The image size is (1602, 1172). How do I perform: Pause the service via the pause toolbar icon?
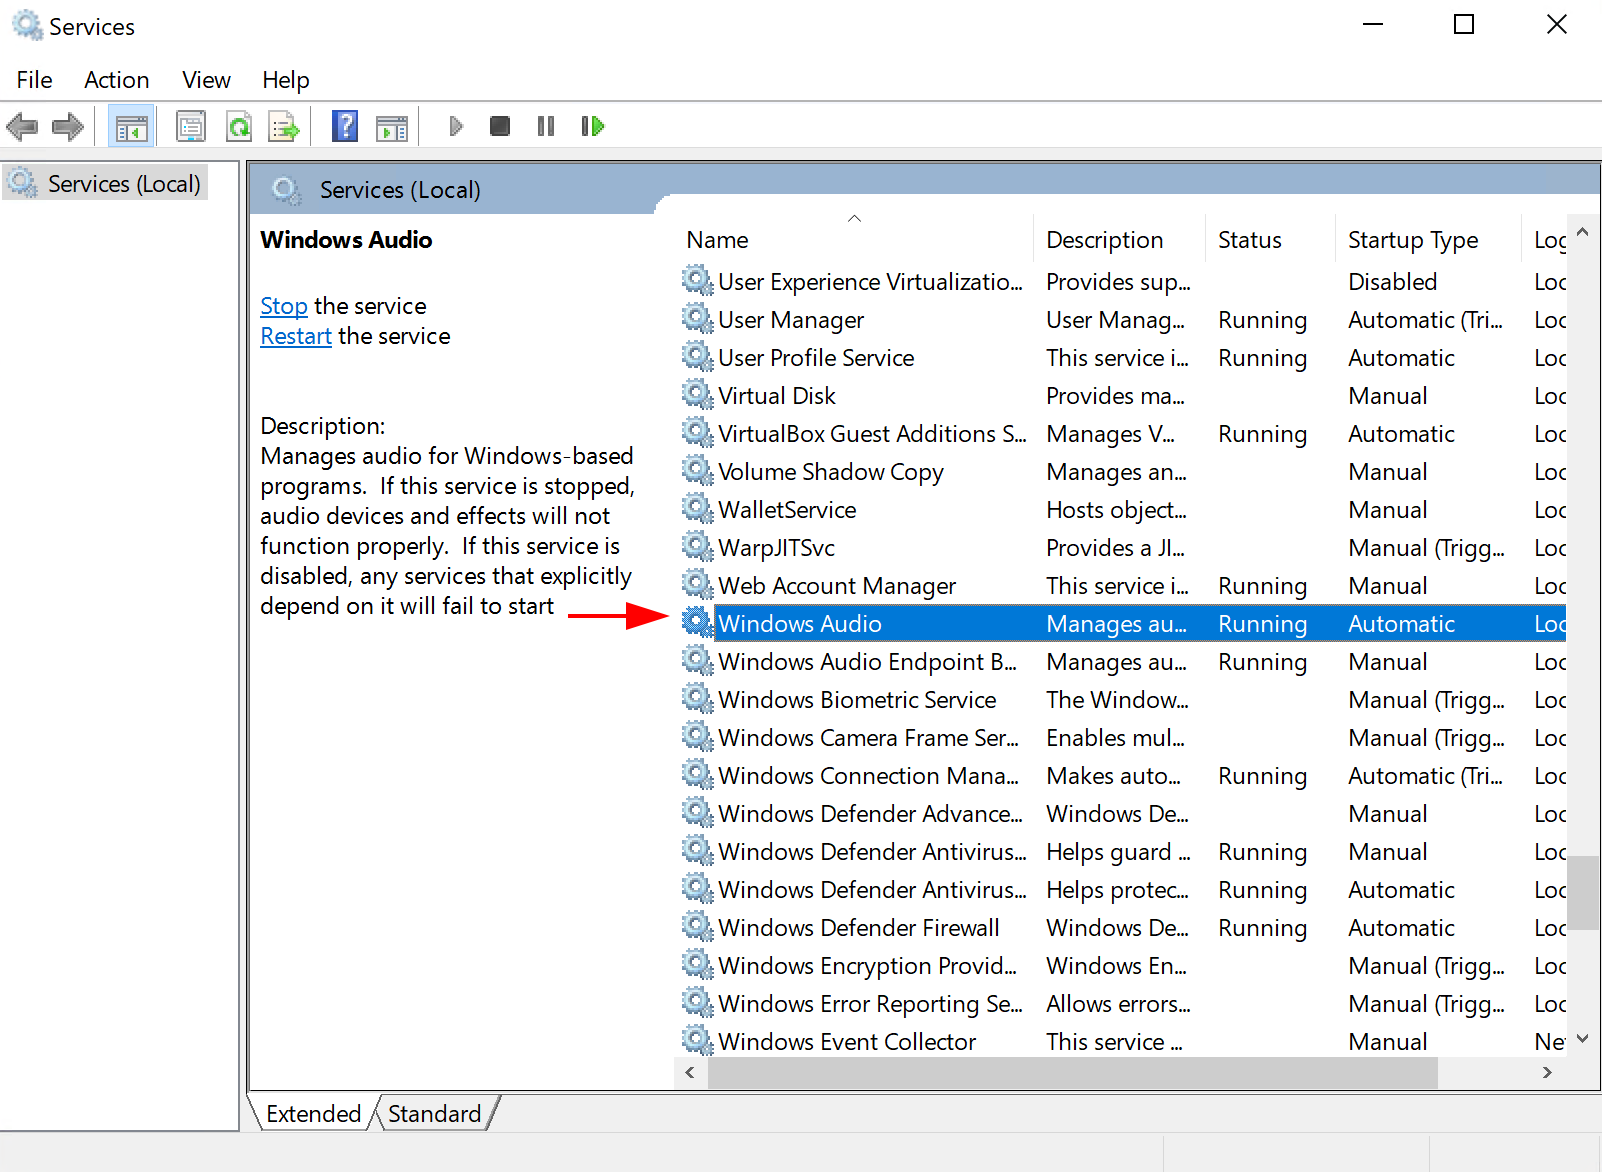click(545, 126)
